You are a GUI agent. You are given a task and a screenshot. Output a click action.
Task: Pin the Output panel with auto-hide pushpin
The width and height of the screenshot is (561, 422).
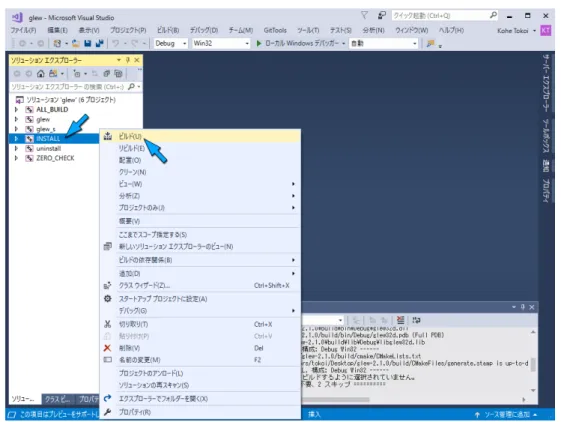(x=523, y=307)
